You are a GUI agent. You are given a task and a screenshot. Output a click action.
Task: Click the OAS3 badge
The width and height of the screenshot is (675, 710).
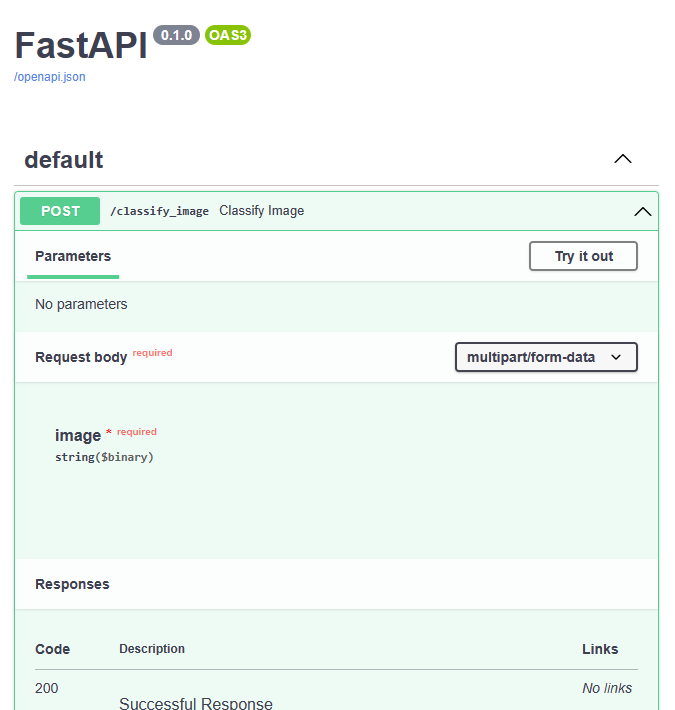[x=228, y=35]
